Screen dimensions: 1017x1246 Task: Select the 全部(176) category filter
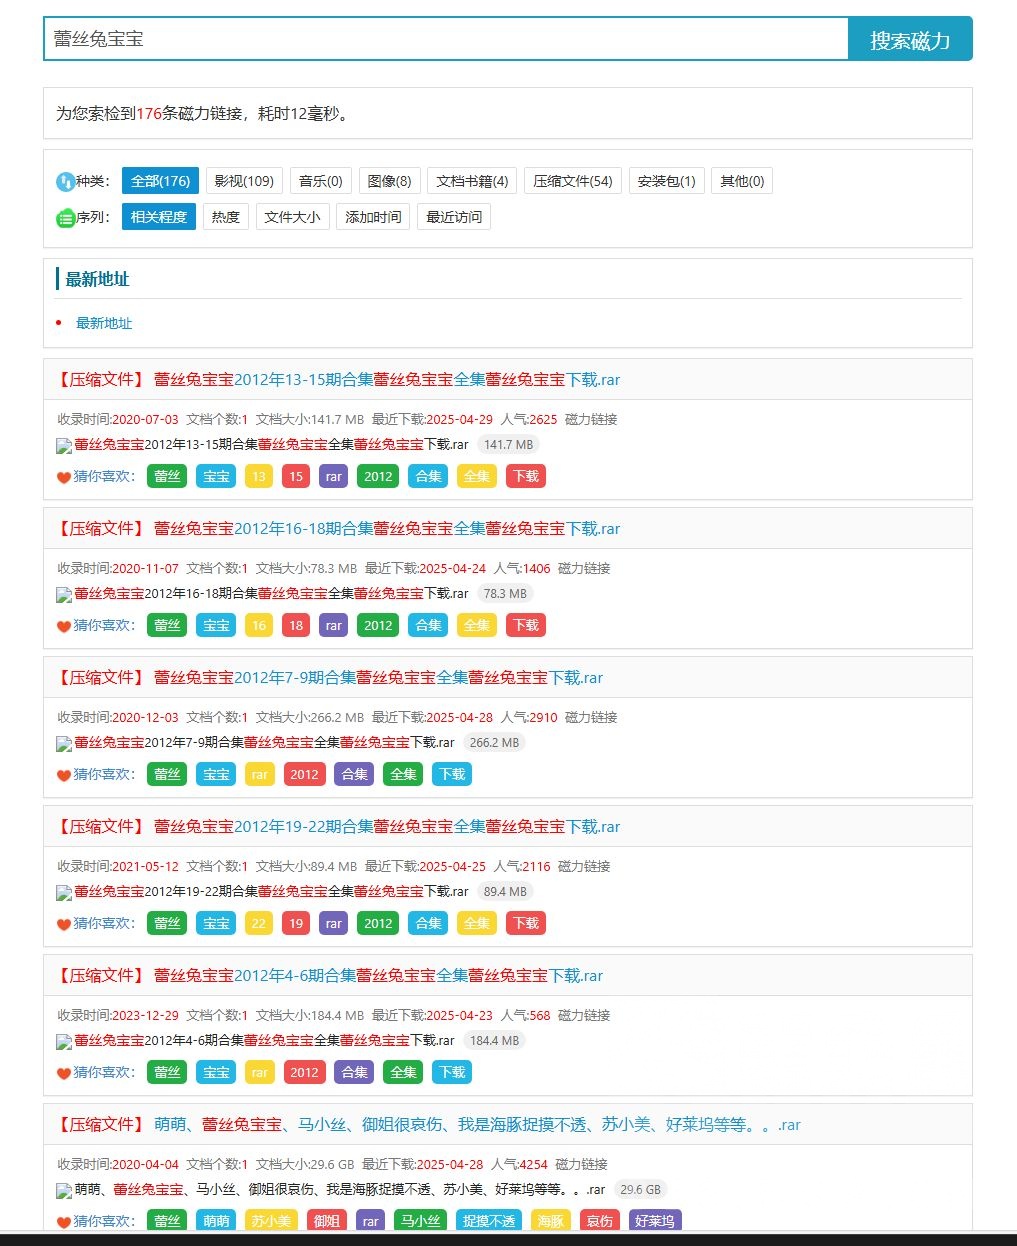tap(160, 181)
